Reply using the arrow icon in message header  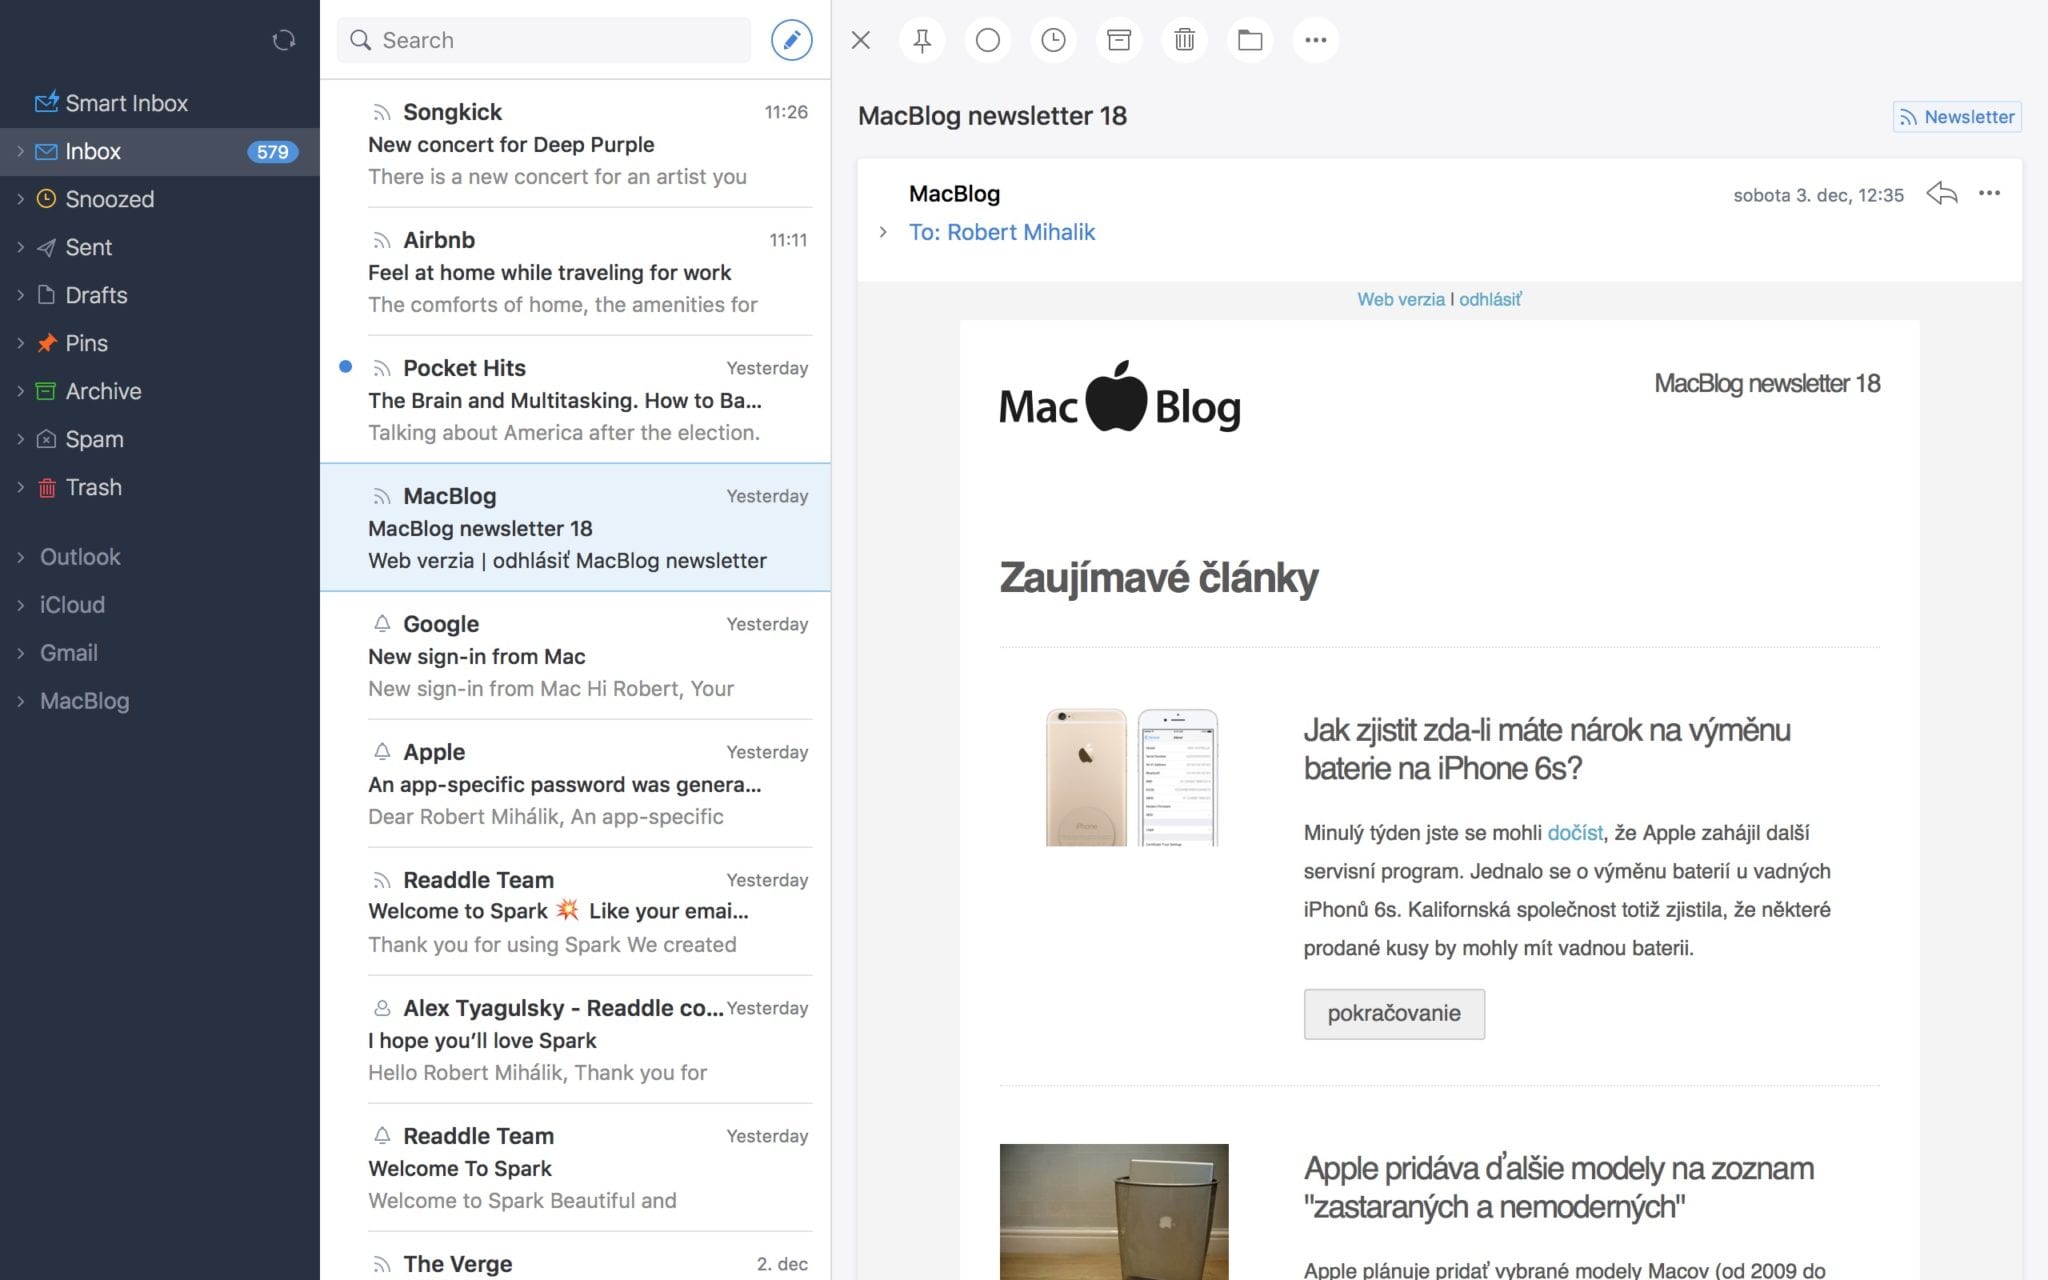pyautogui.click(x=1941, y=193)
